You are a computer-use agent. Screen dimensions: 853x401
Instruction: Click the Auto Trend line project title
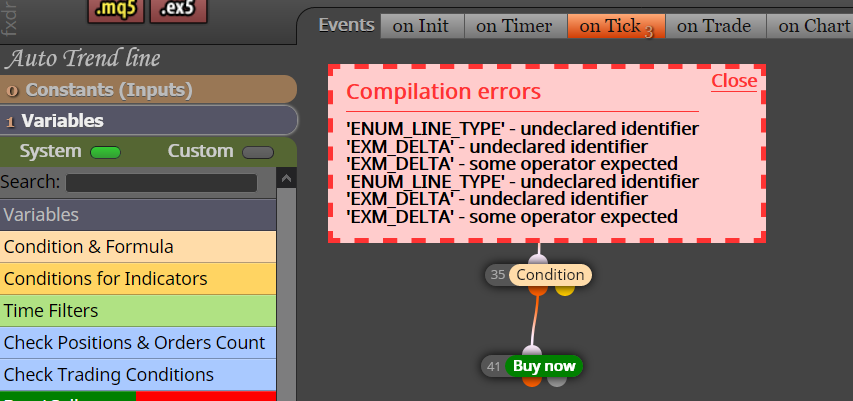tap(83, 59)
